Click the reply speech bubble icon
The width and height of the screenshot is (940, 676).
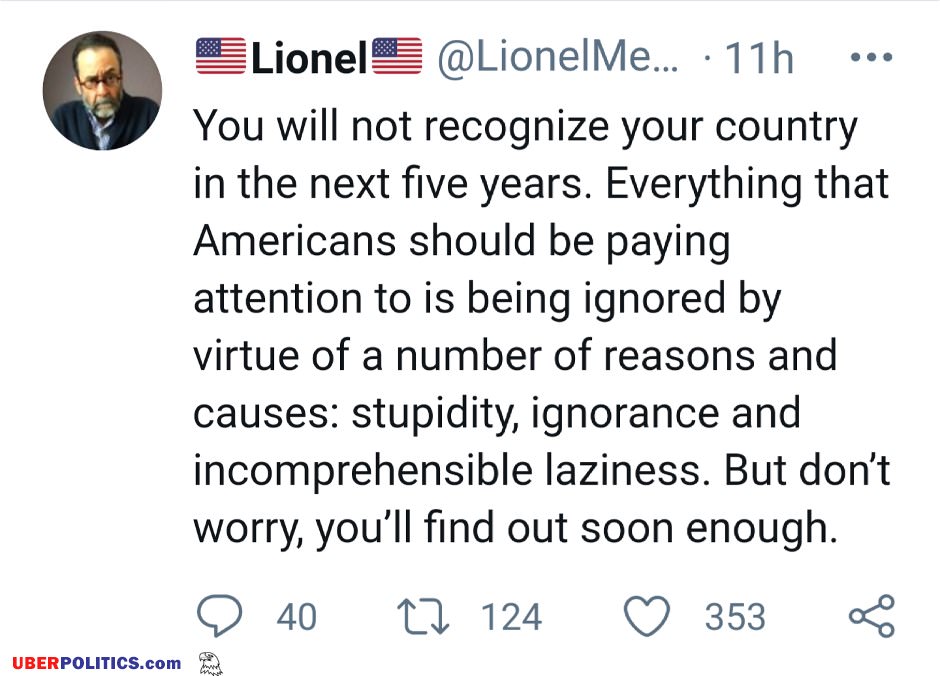[x=219, y=615]
